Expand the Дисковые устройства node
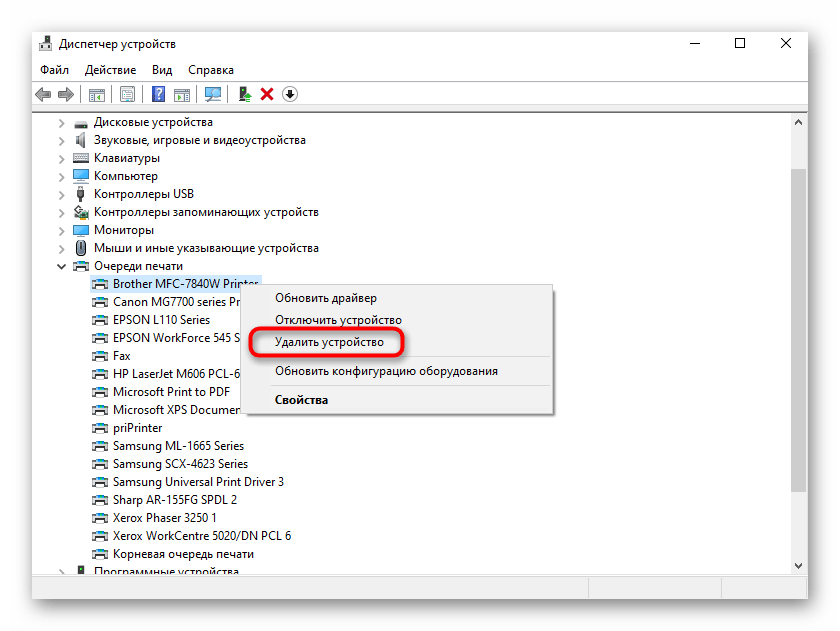Screen dimensions: 840x631 [62, 122]
